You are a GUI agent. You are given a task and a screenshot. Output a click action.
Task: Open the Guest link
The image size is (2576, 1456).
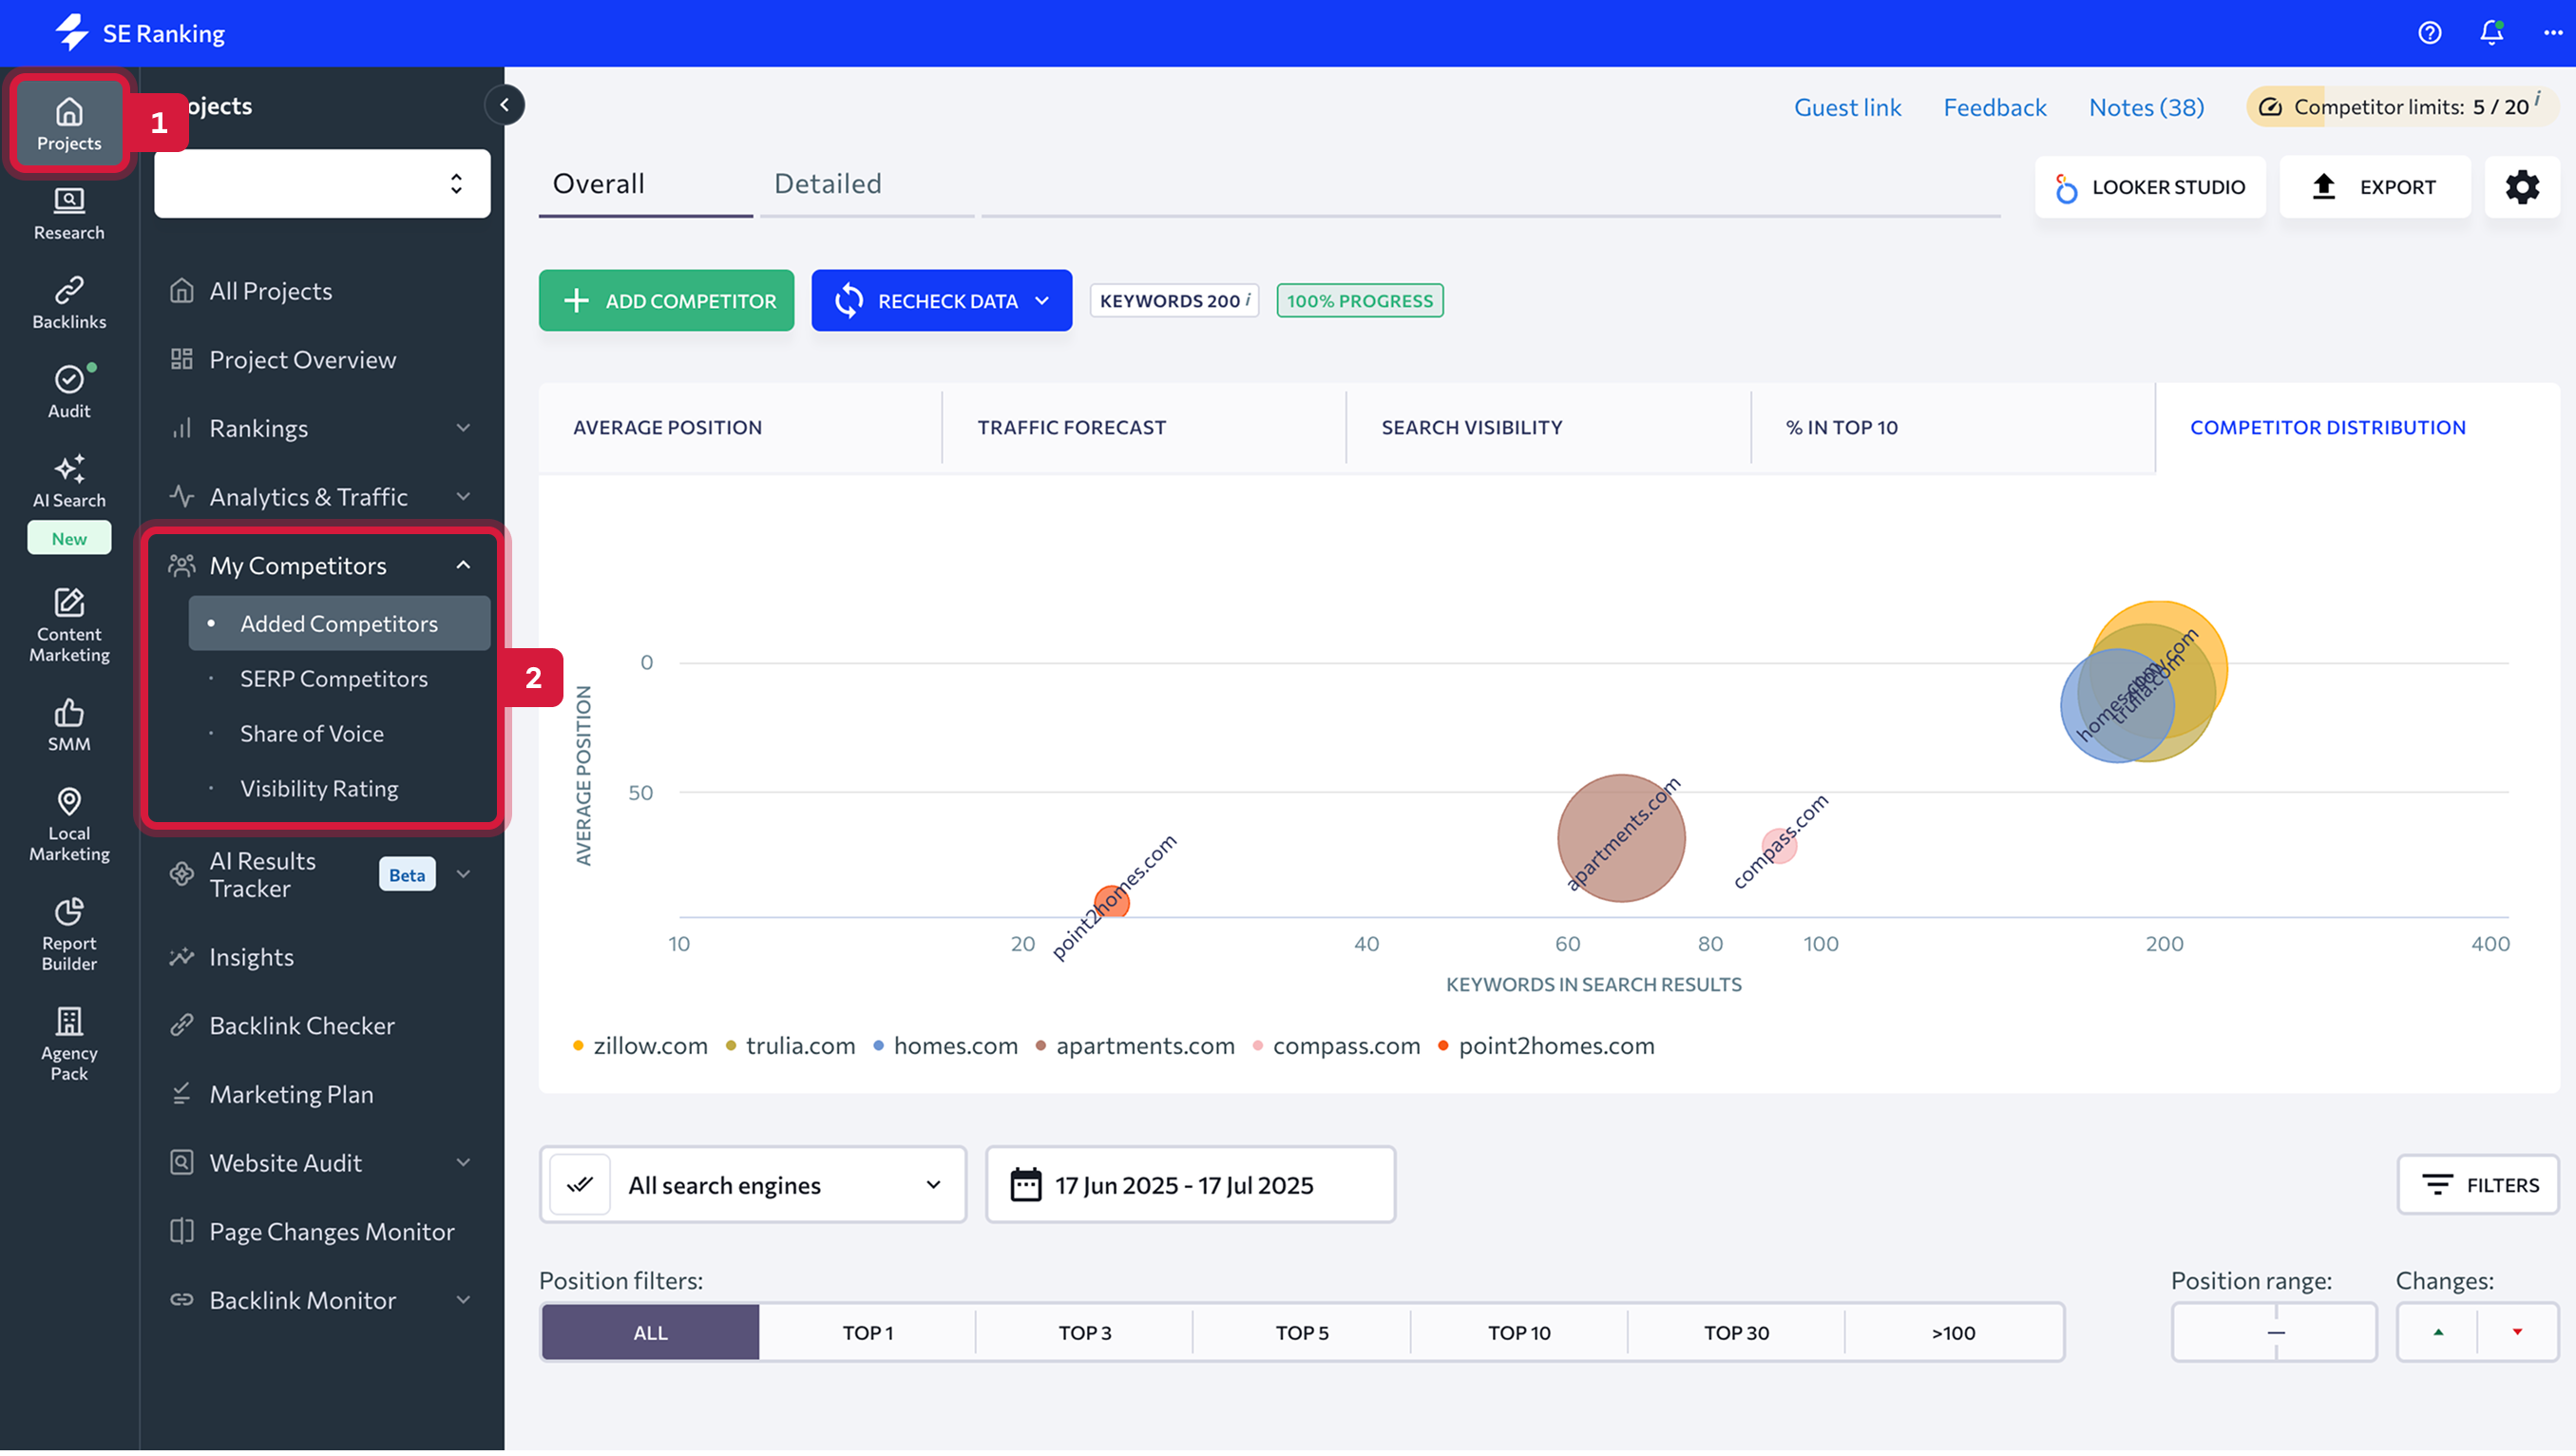point(1847,107)
